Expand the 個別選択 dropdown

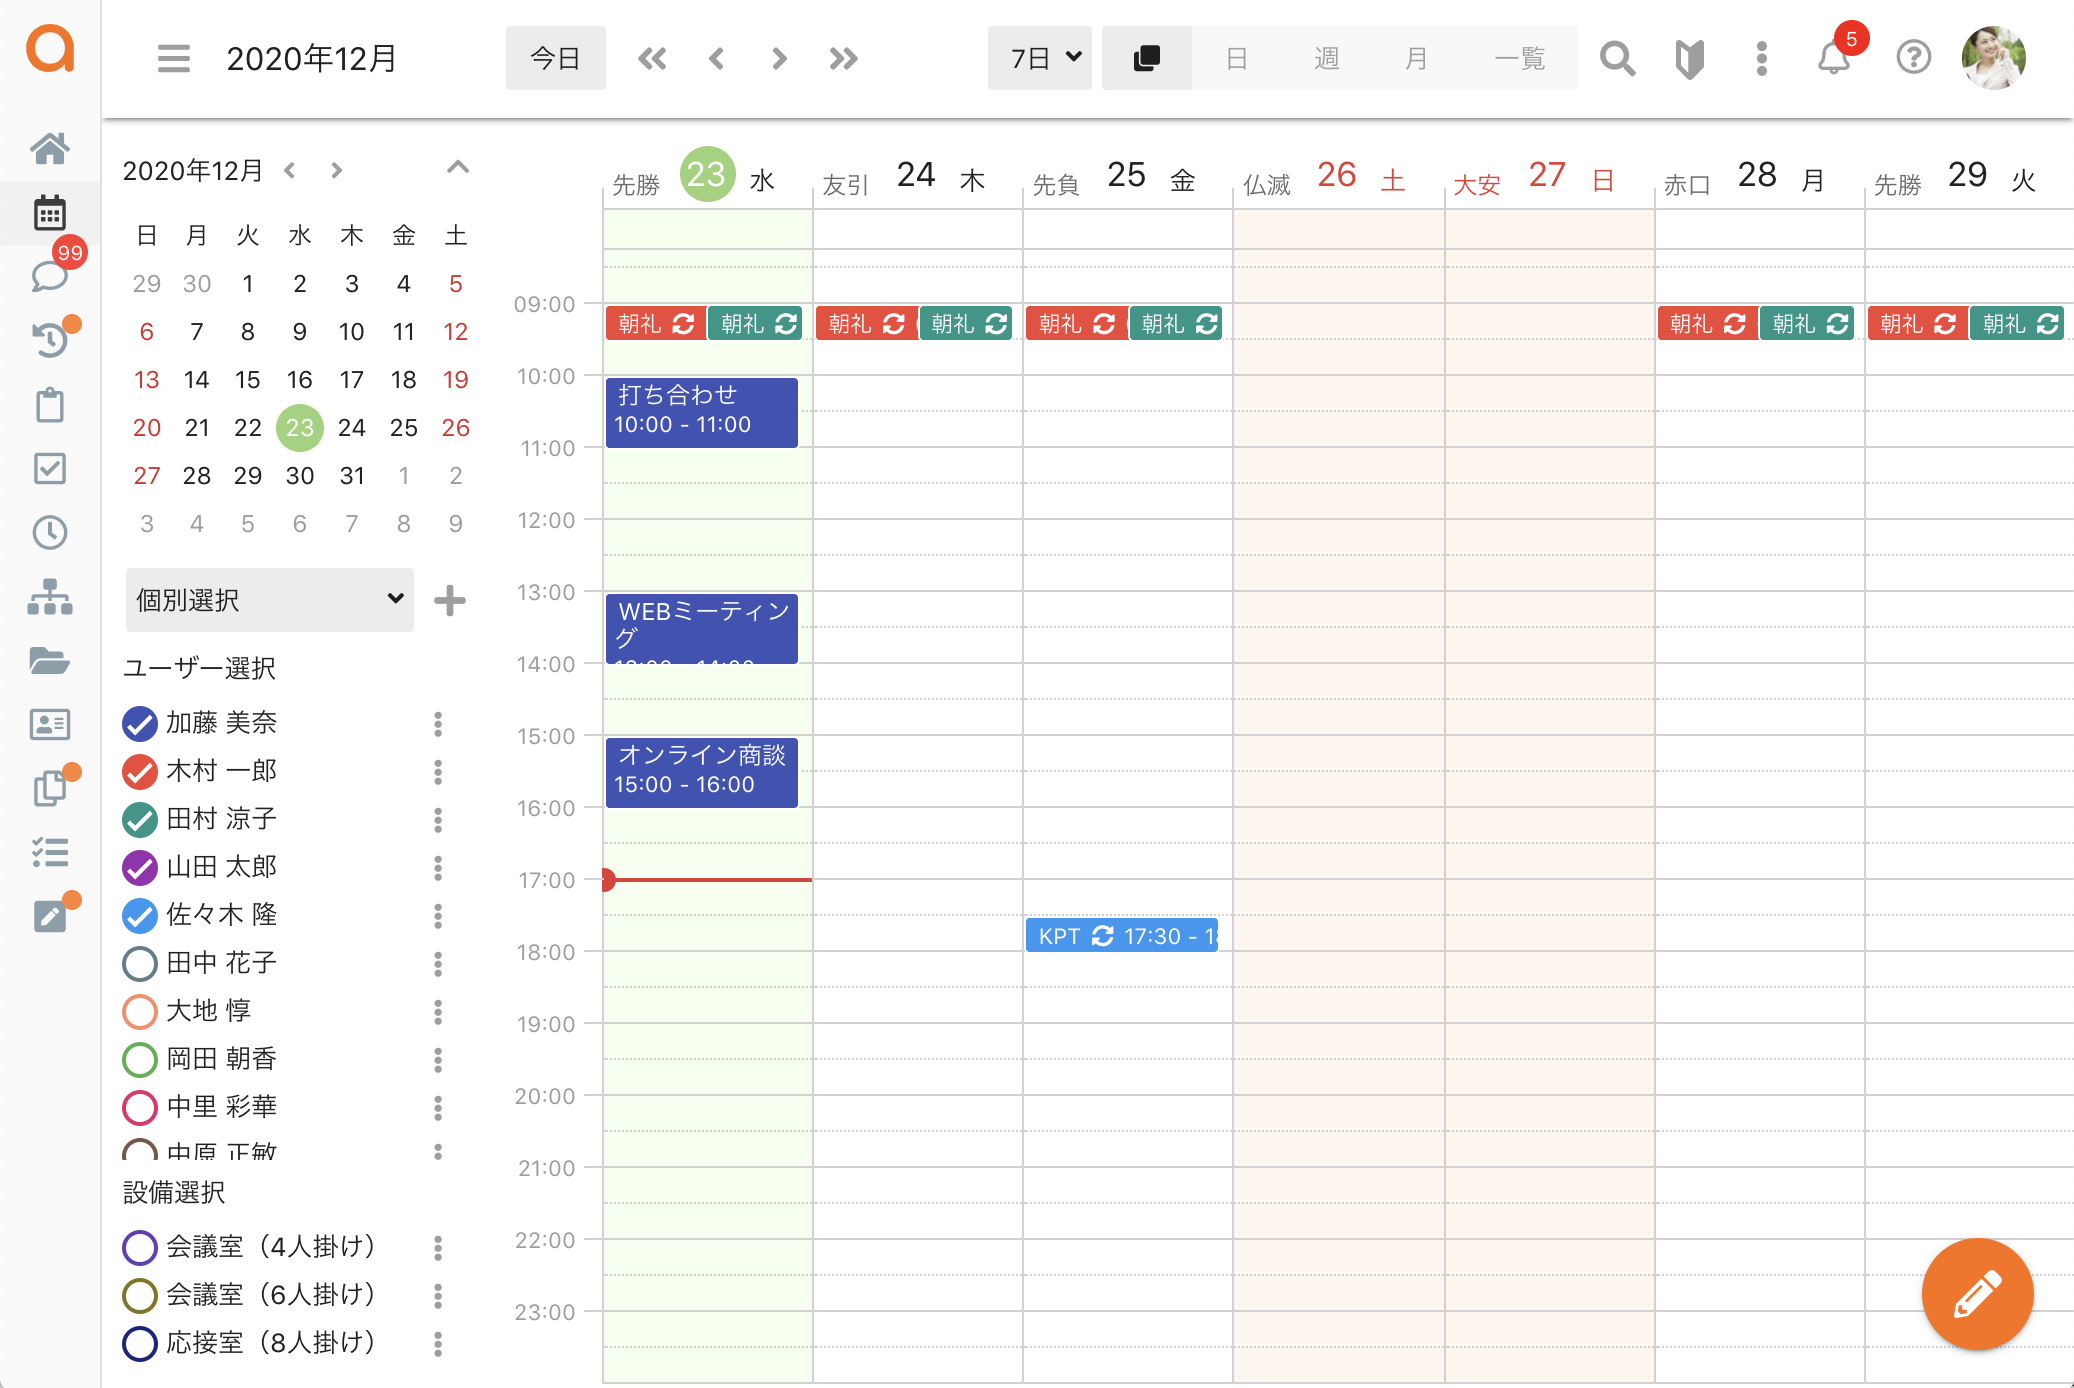(270, 600)
